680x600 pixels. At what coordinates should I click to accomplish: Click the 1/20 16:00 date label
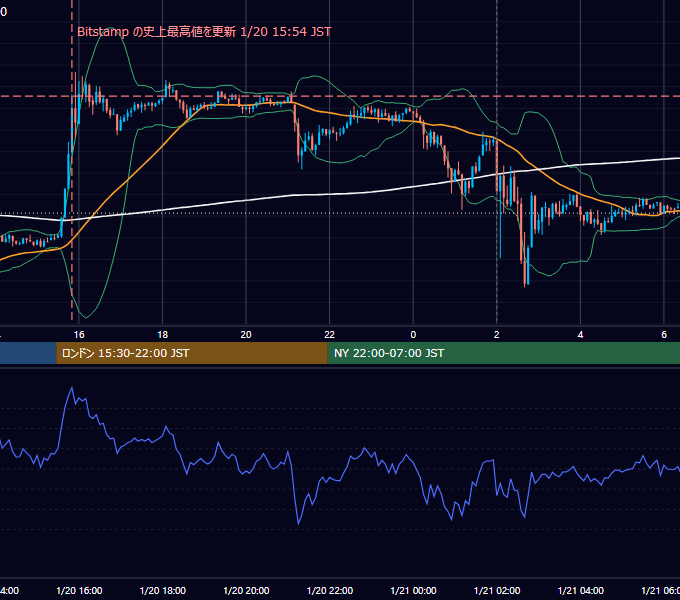pos(79,590)
